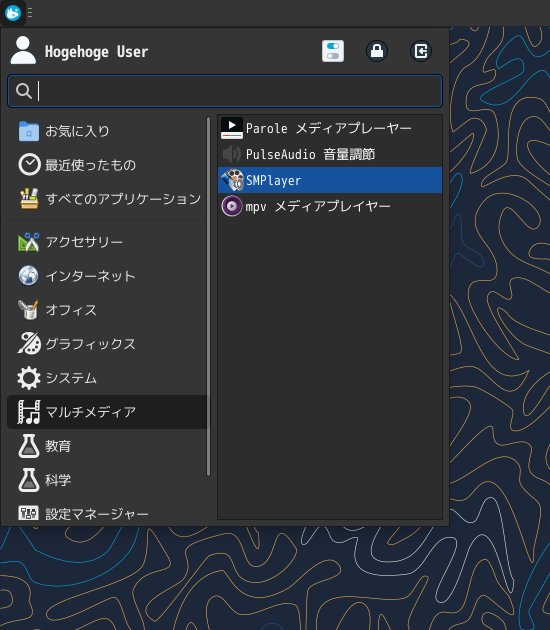Click the log out icon

(421, 51)
